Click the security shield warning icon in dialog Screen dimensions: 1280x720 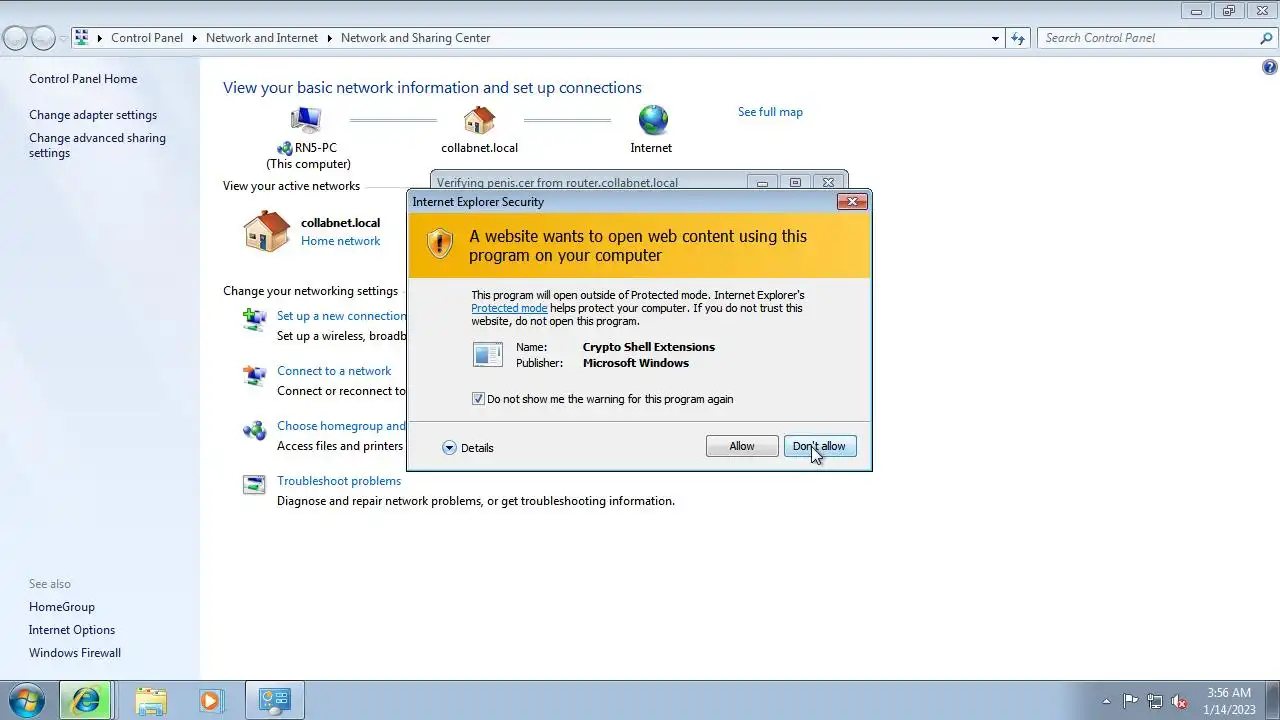(x=440, y=244)
